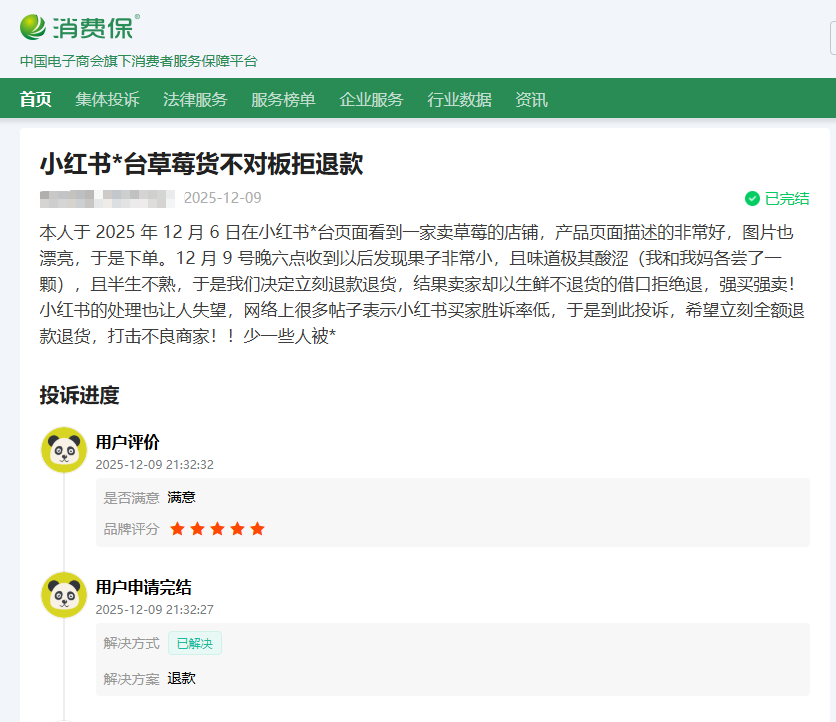Click the 已解决 resolution badge
This screenshot has height=722, width=836.
click(x=195, y=643)
